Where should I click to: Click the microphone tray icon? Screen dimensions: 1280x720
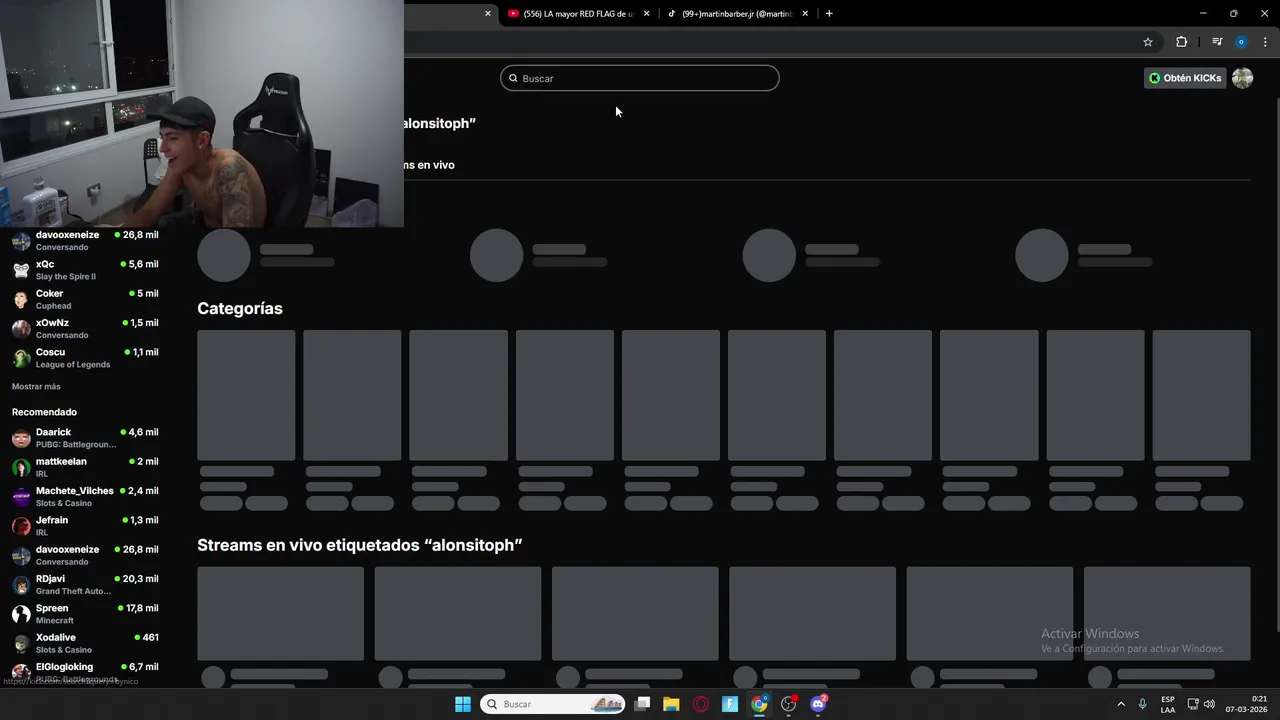tap(1142, 704)
